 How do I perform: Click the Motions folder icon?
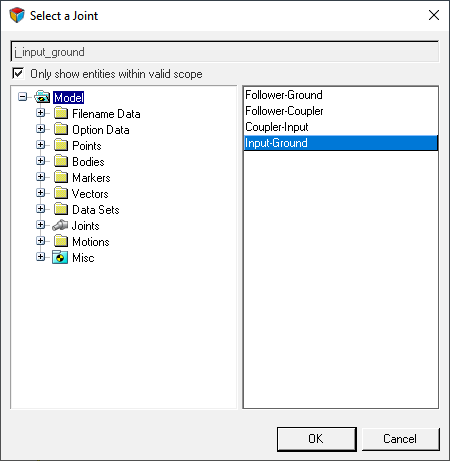click(x=61, y=242)
